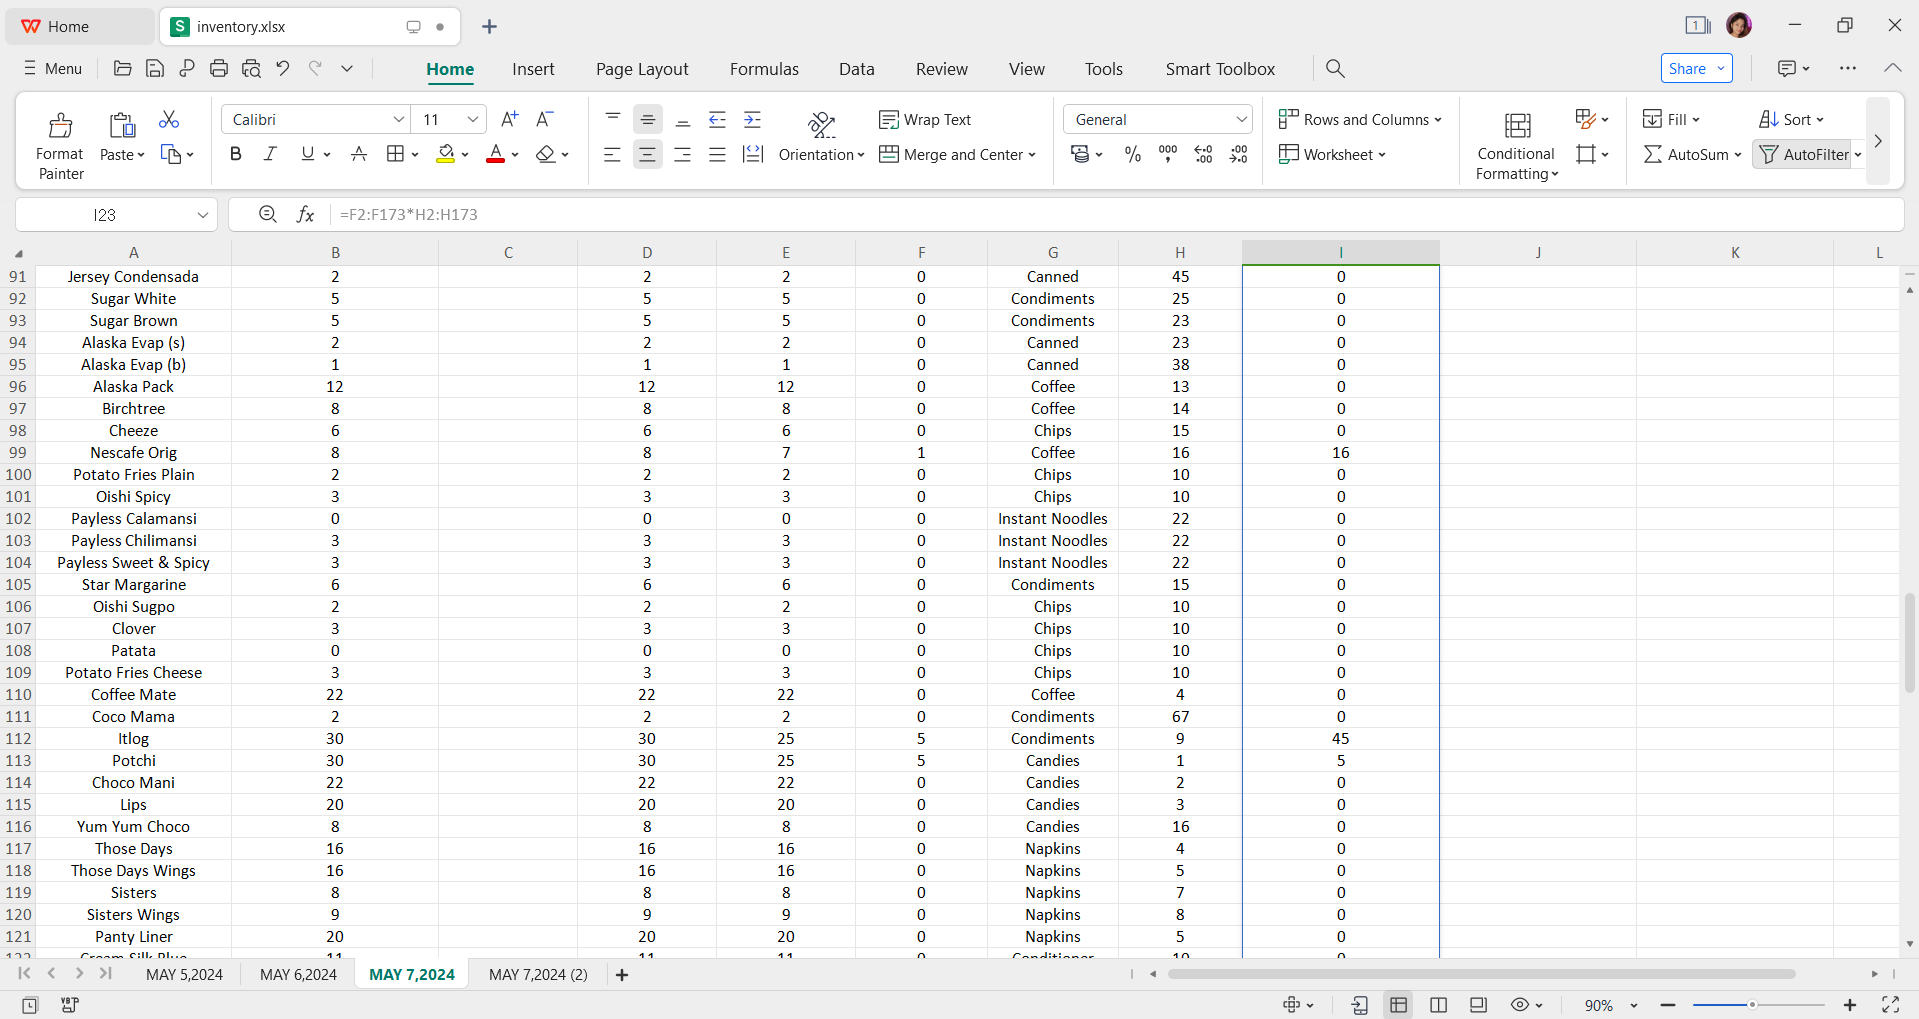1919x1019 pixels.
Task: Toggle italic formatting
Action: [x=270, y=154]
